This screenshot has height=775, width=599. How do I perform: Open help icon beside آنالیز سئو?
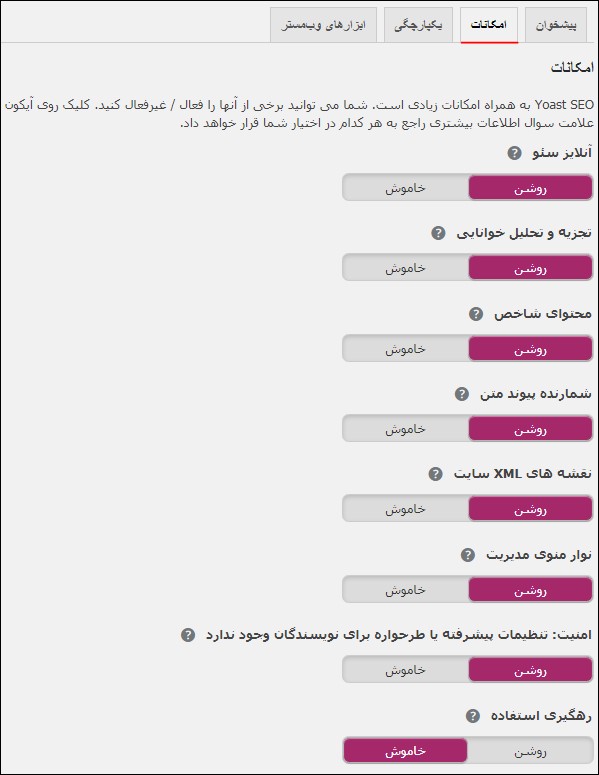(514, 153)
